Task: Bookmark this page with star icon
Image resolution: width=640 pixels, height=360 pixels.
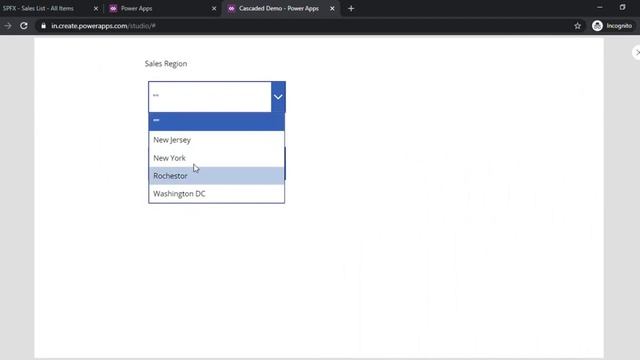Action: (578, 26)
